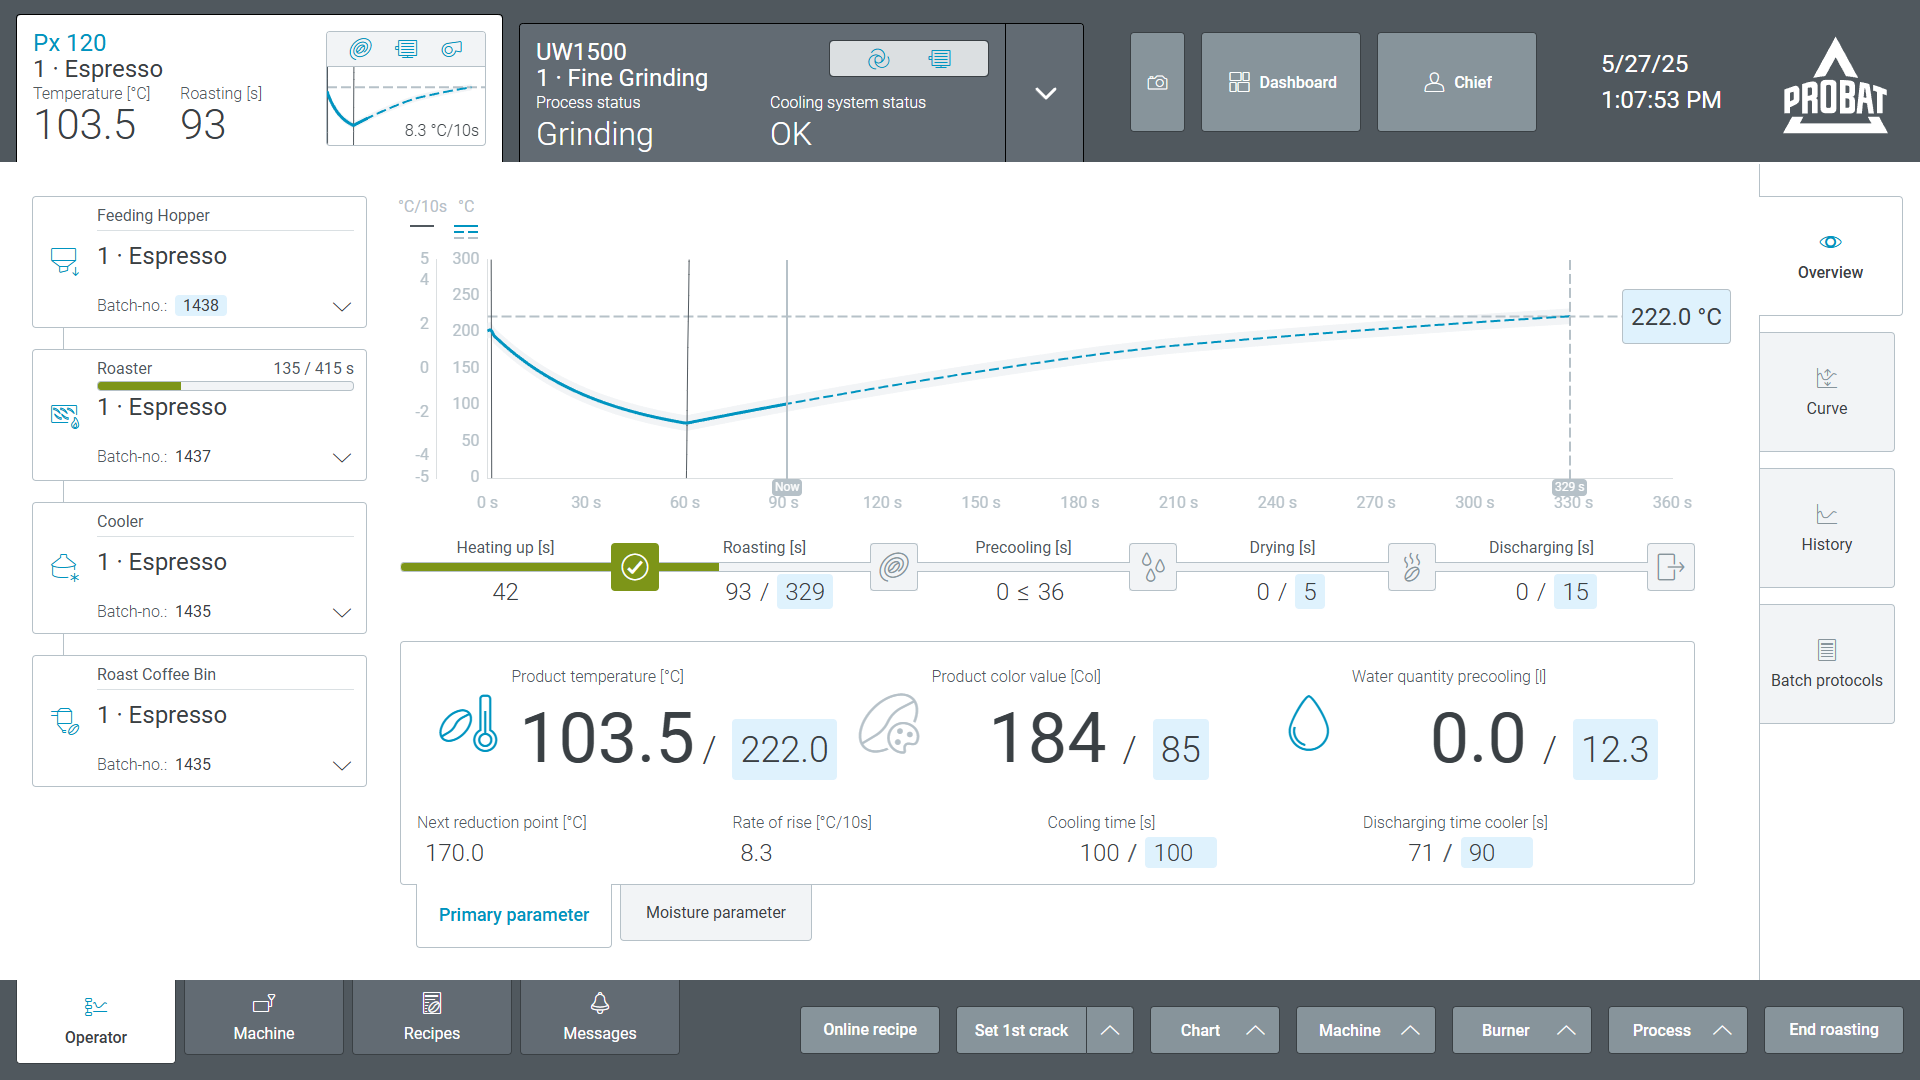Viewport: 1920px width, 1080px height.
Task: Toggle the Heating up completed checkmark
Action: click(635, 567)
